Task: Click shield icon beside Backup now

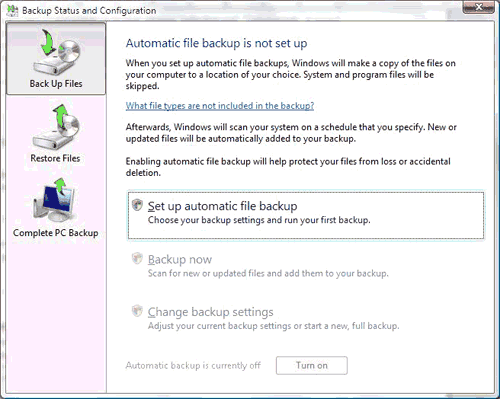Action: tap(137, 258)
